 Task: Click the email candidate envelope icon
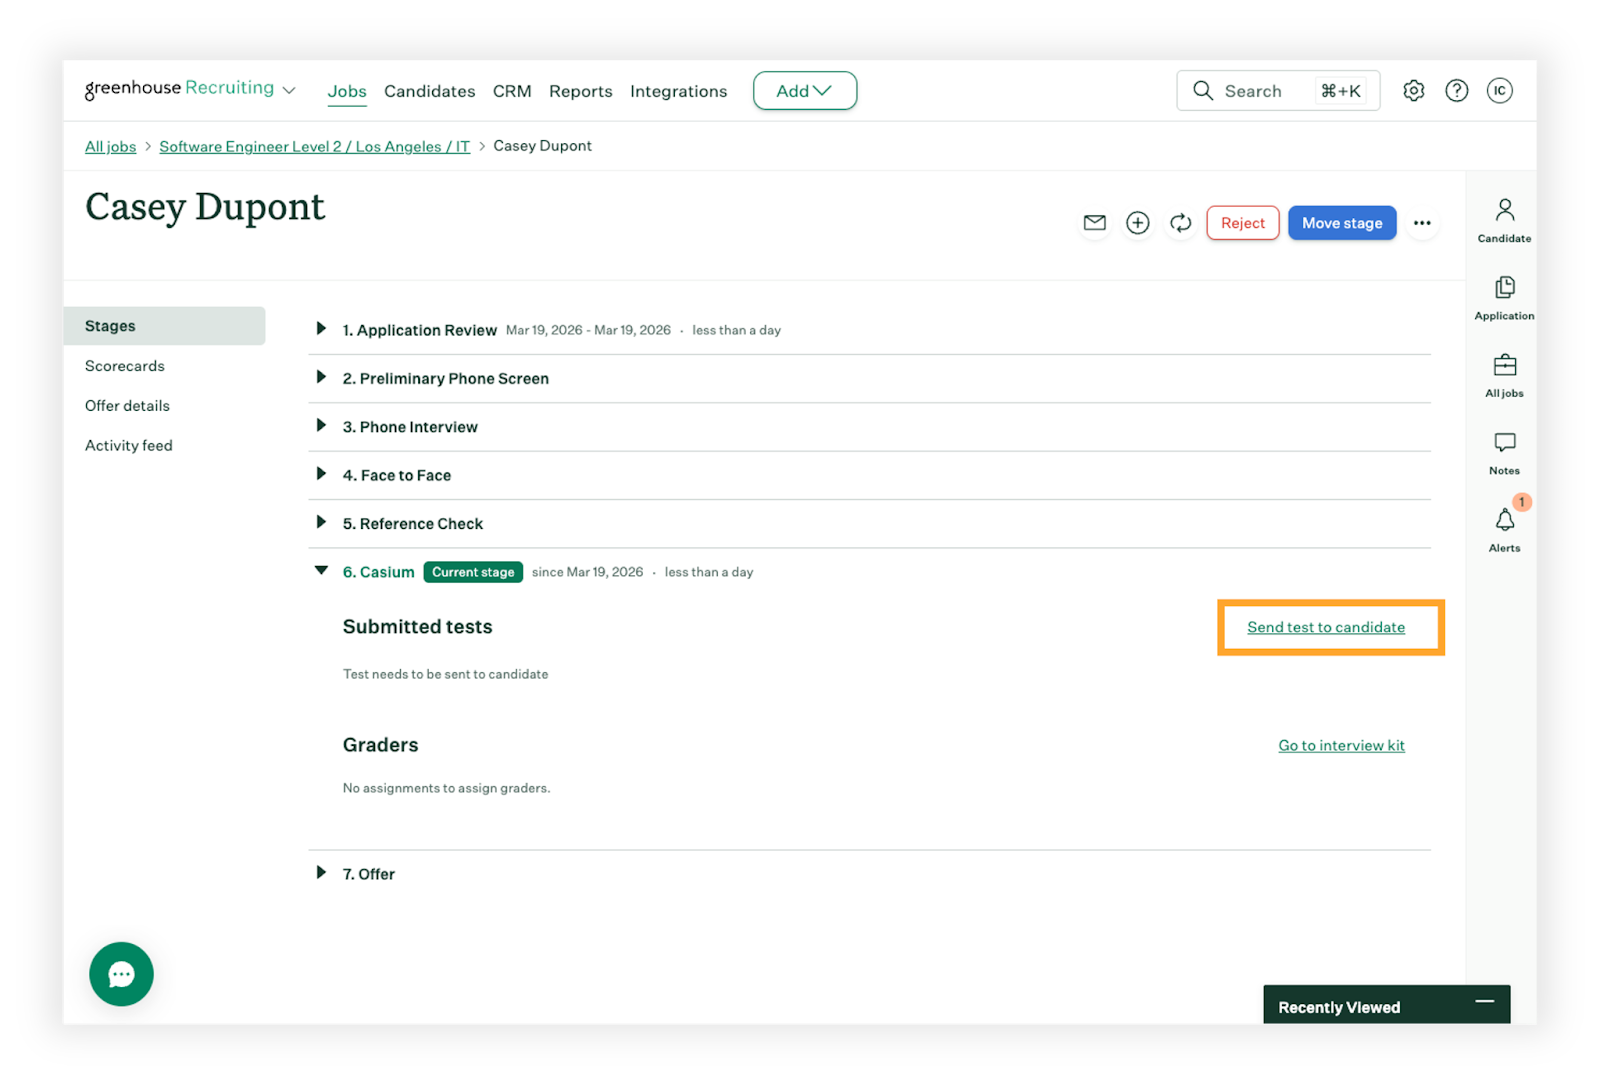click(x=1095, y=223)
